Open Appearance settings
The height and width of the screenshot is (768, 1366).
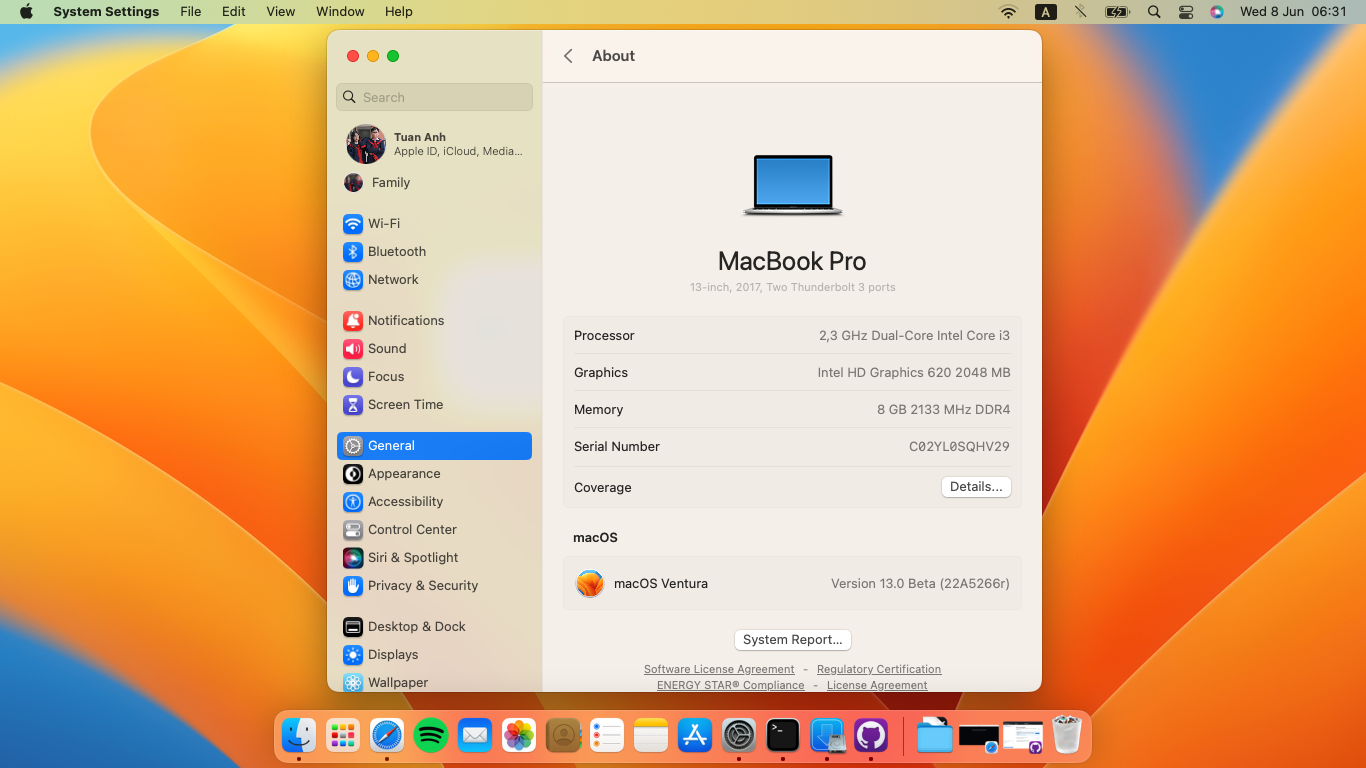coord(434,474)
